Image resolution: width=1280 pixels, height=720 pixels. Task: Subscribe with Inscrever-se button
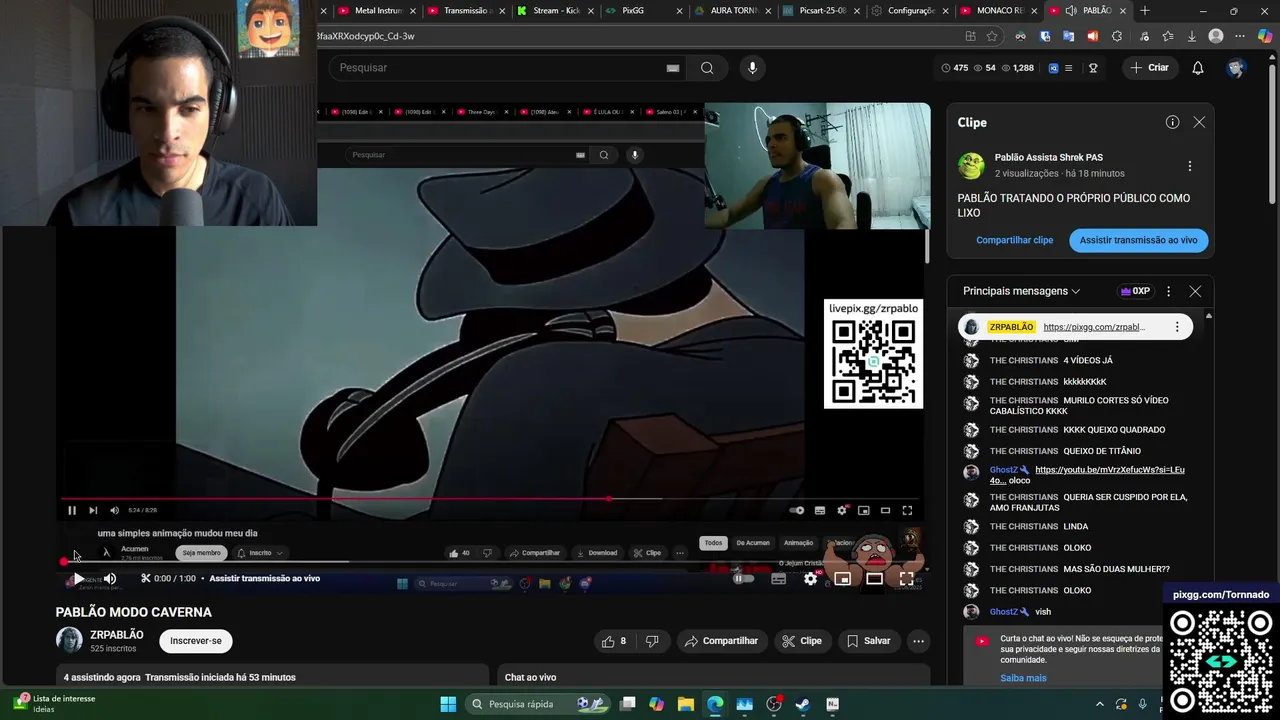[x=196, y=641]
